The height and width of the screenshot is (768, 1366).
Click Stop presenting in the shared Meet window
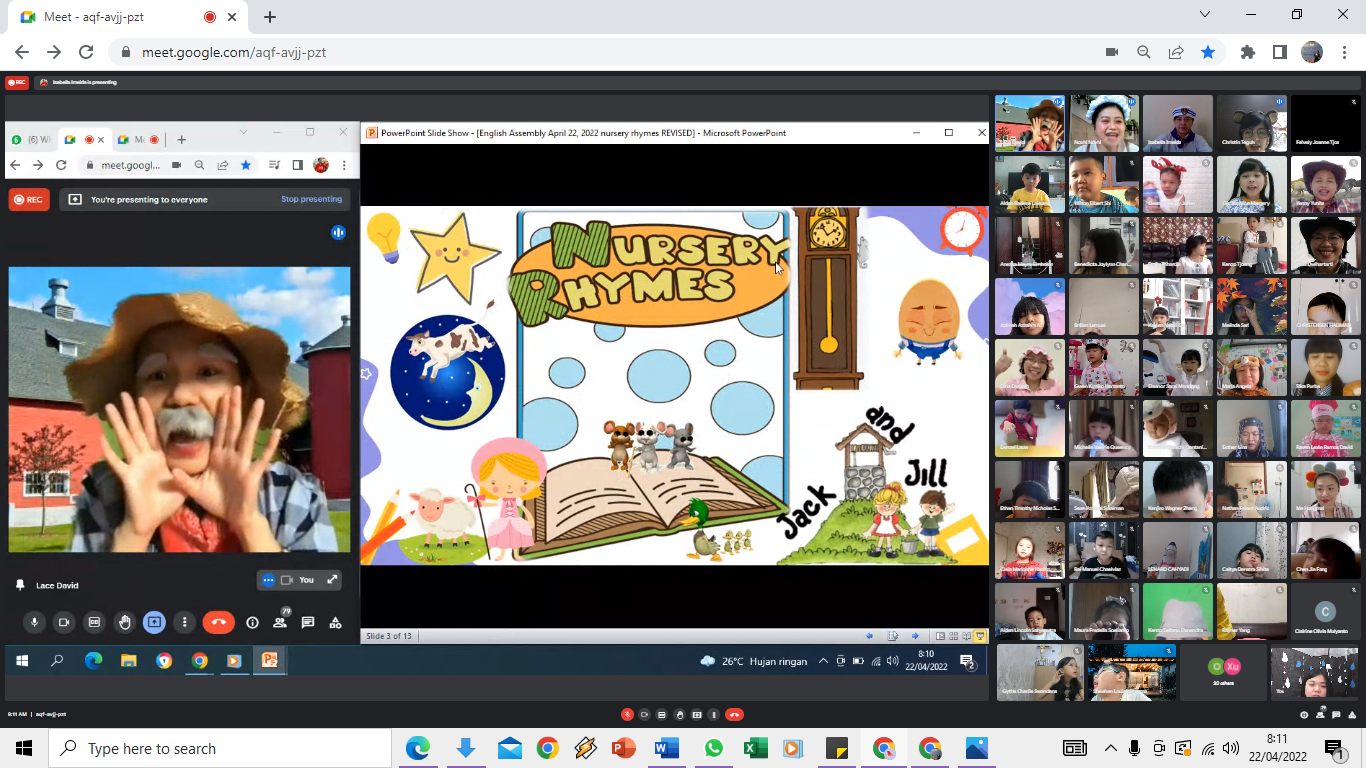point(311,199)
